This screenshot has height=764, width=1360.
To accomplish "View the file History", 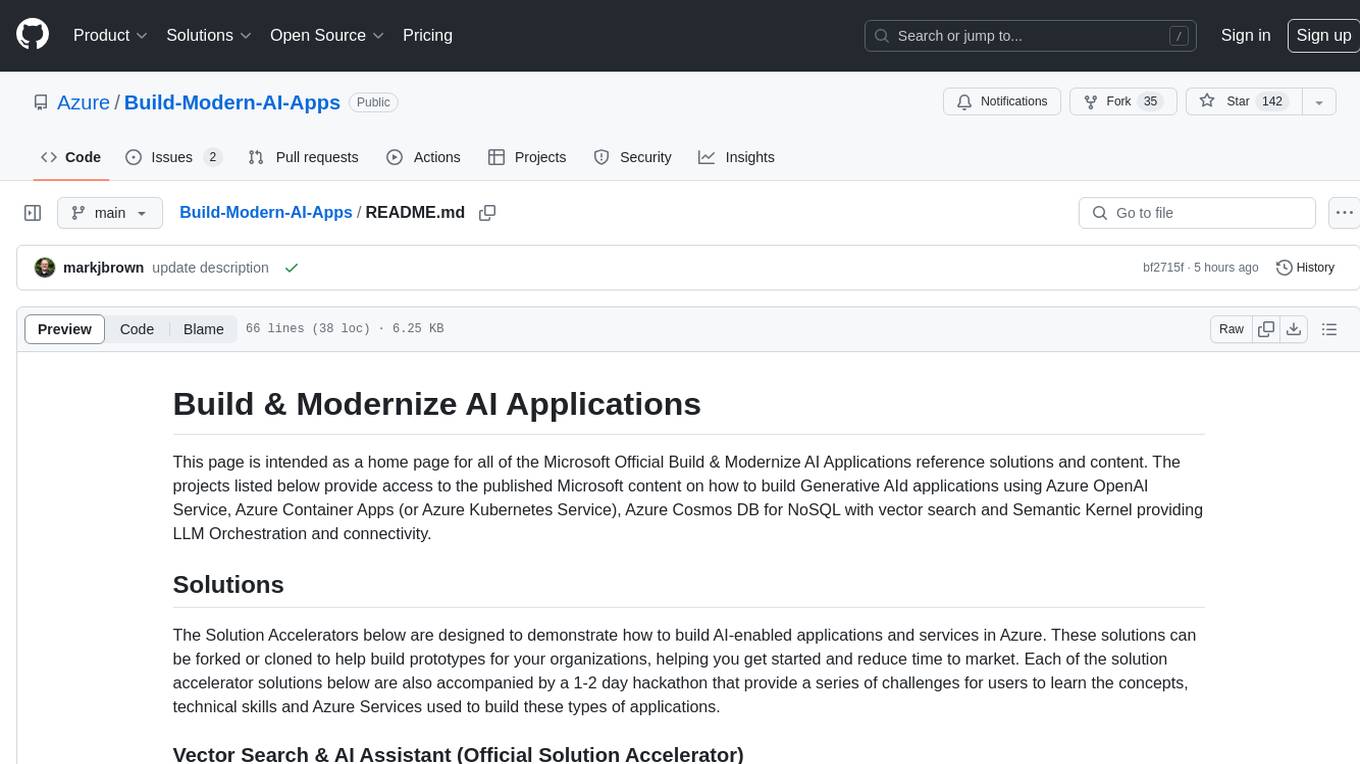I will tap(1306, 268).
